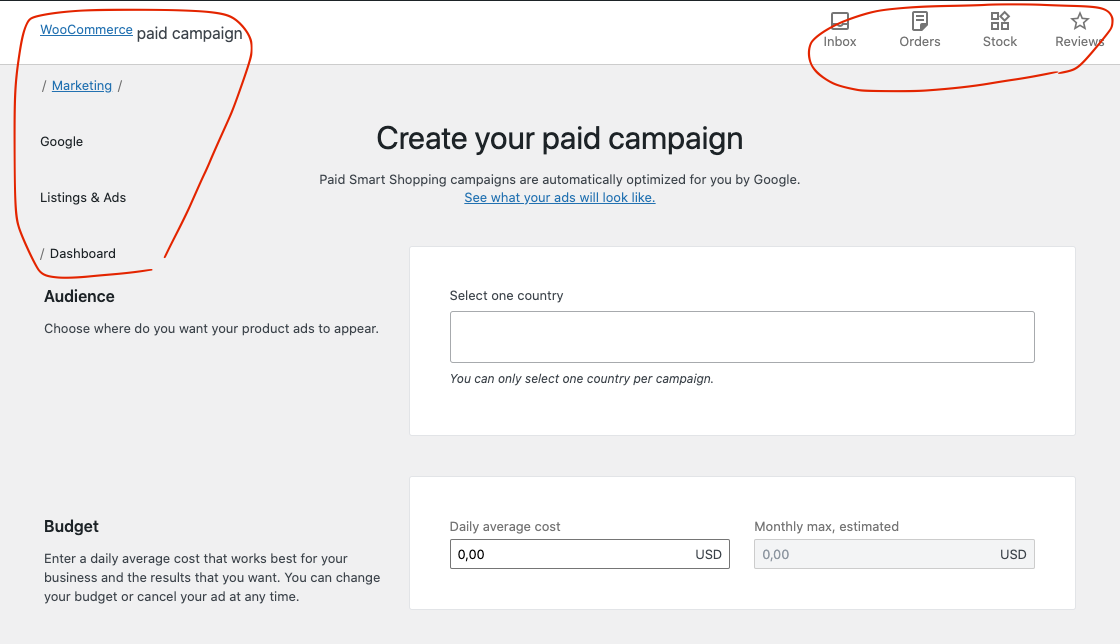Click the 'Select one country' label
Screen dimensions: 1120x644
point(506,296)
